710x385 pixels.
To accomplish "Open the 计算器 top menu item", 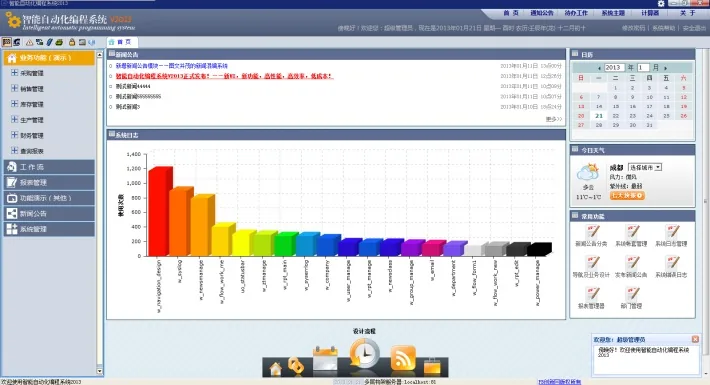I will click(650, 13).
